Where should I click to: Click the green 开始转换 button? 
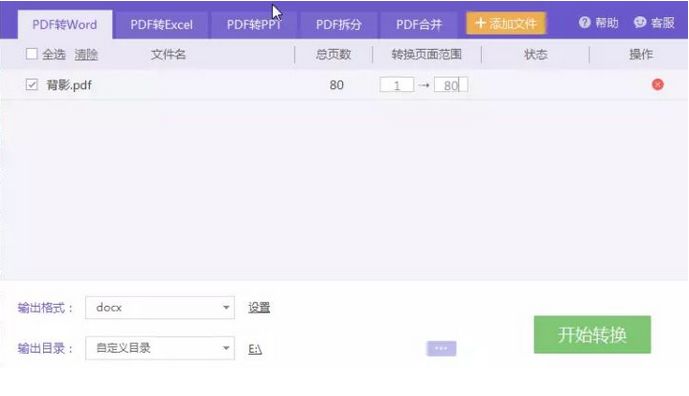tap(592, 334)
